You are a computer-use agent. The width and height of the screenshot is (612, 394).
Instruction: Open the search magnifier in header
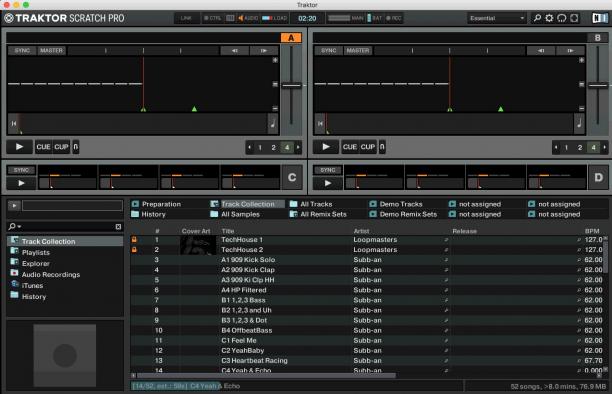(537, 18)
